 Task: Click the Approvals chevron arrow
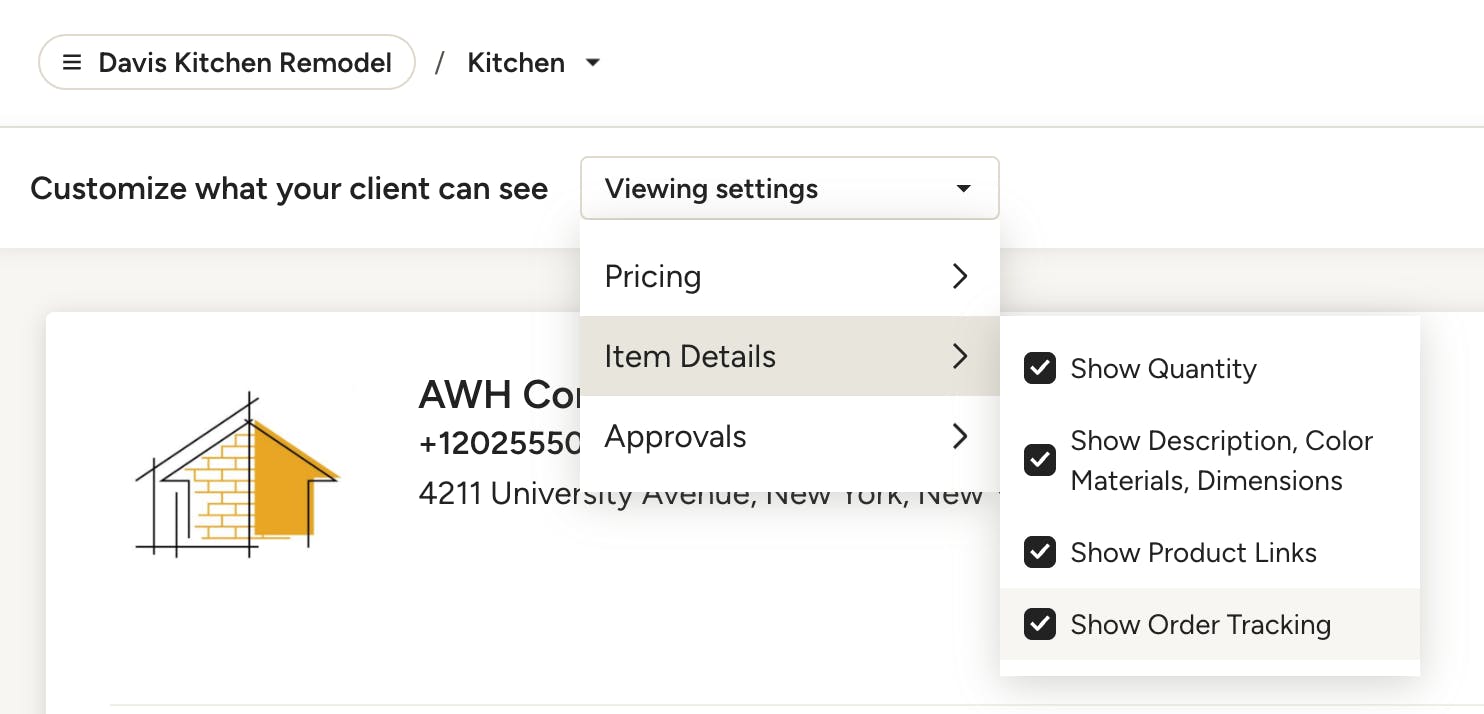coord(960,436)
